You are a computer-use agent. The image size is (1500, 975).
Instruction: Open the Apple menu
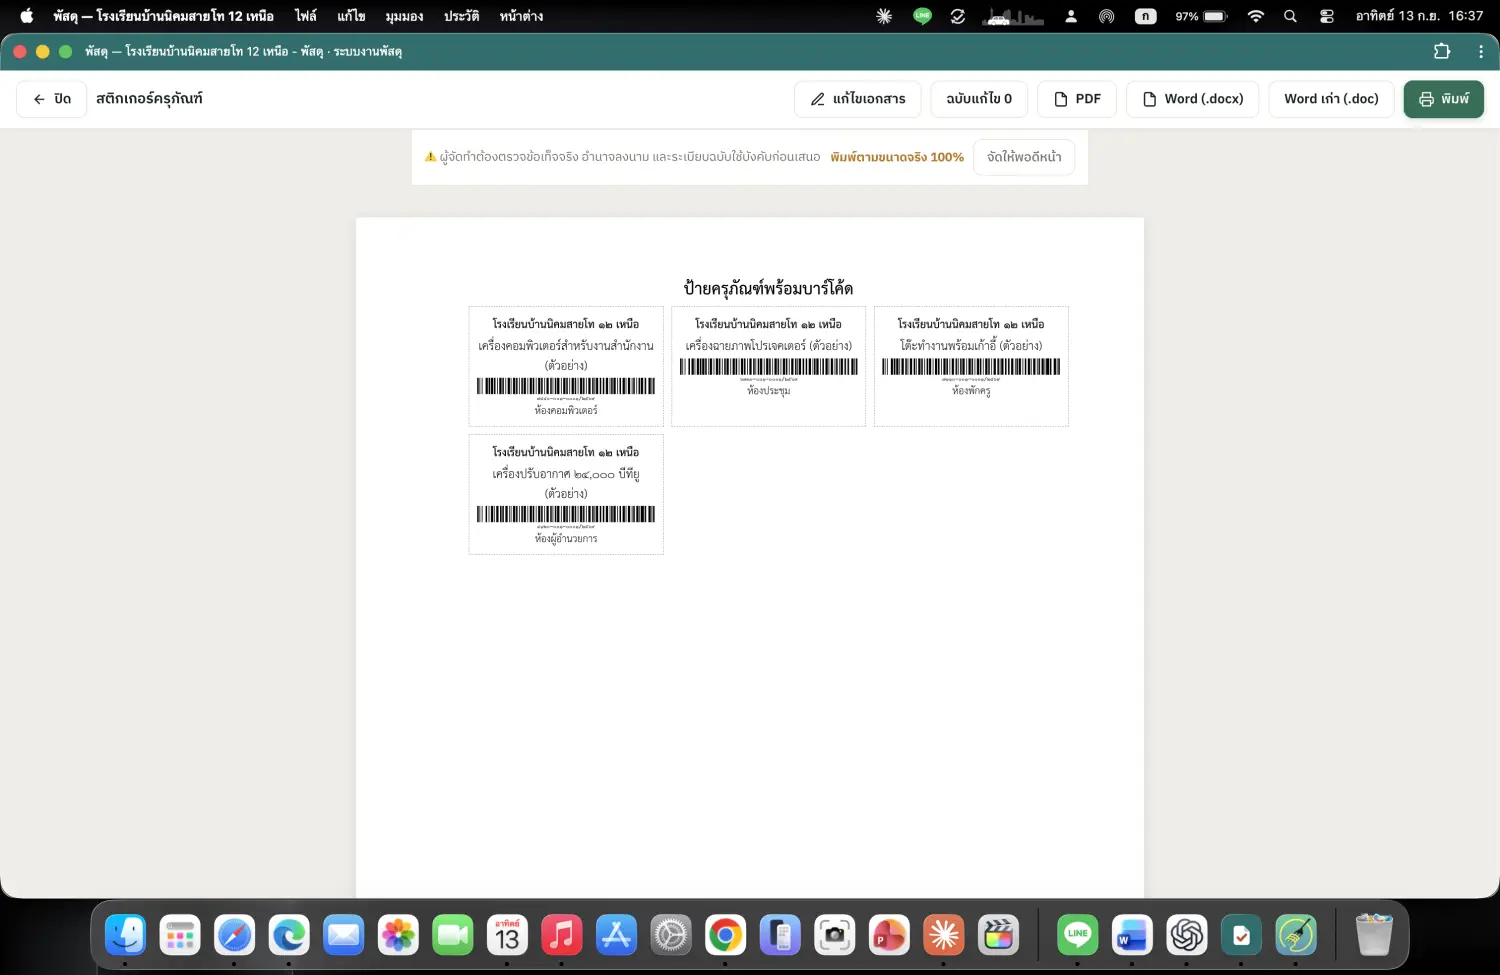(x=27, y=16)
